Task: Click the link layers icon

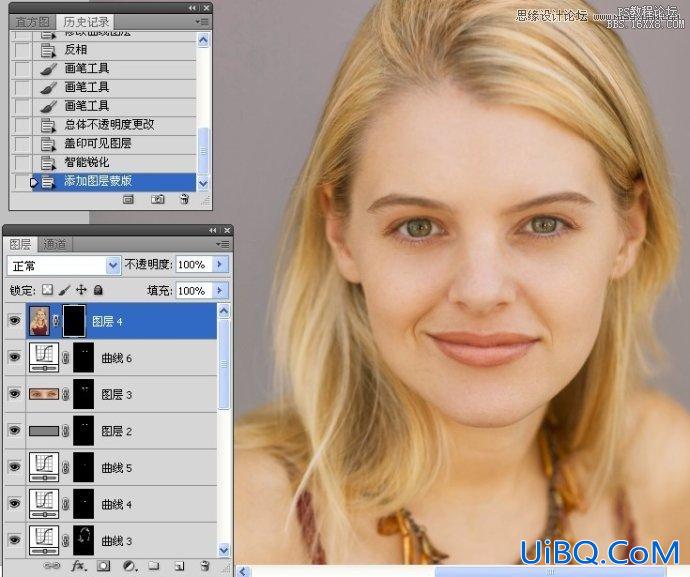Action: [x=52, y=566]
